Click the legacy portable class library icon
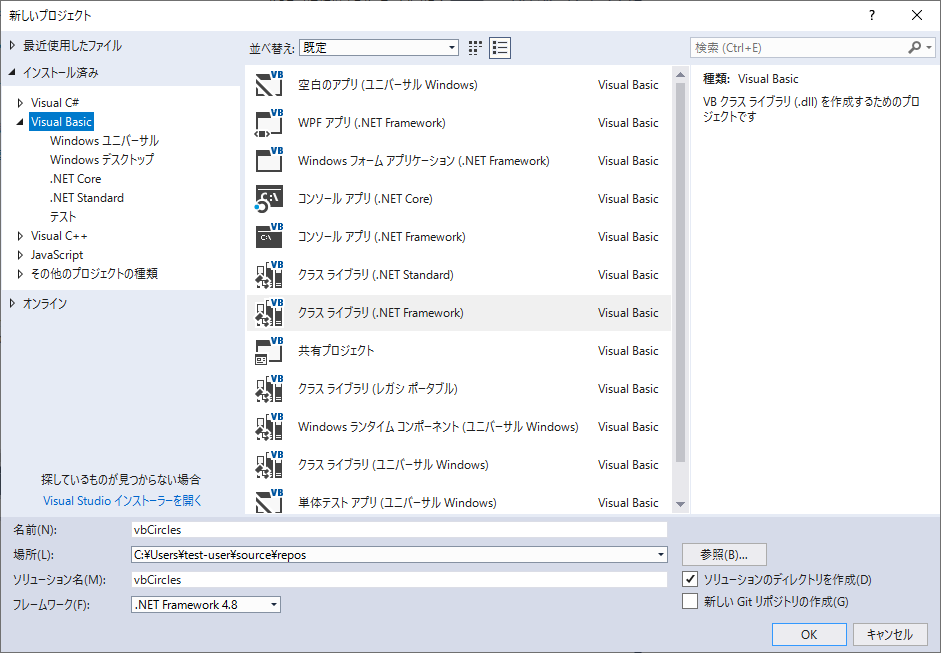The image size is (941, 653). click(269, 388)
